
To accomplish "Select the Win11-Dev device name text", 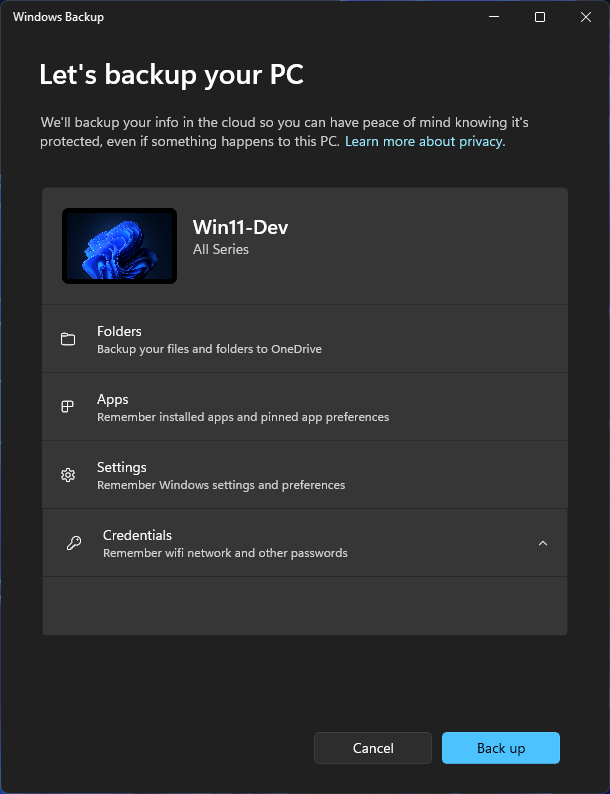I will point(240,227).
